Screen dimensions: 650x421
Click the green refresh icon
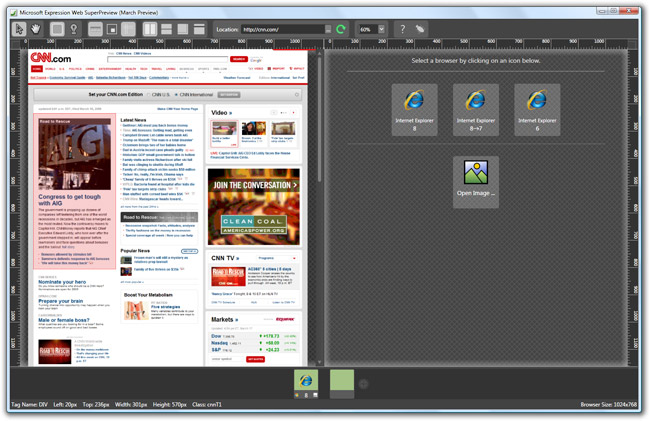pyautogui.click(x=341, y=29)
